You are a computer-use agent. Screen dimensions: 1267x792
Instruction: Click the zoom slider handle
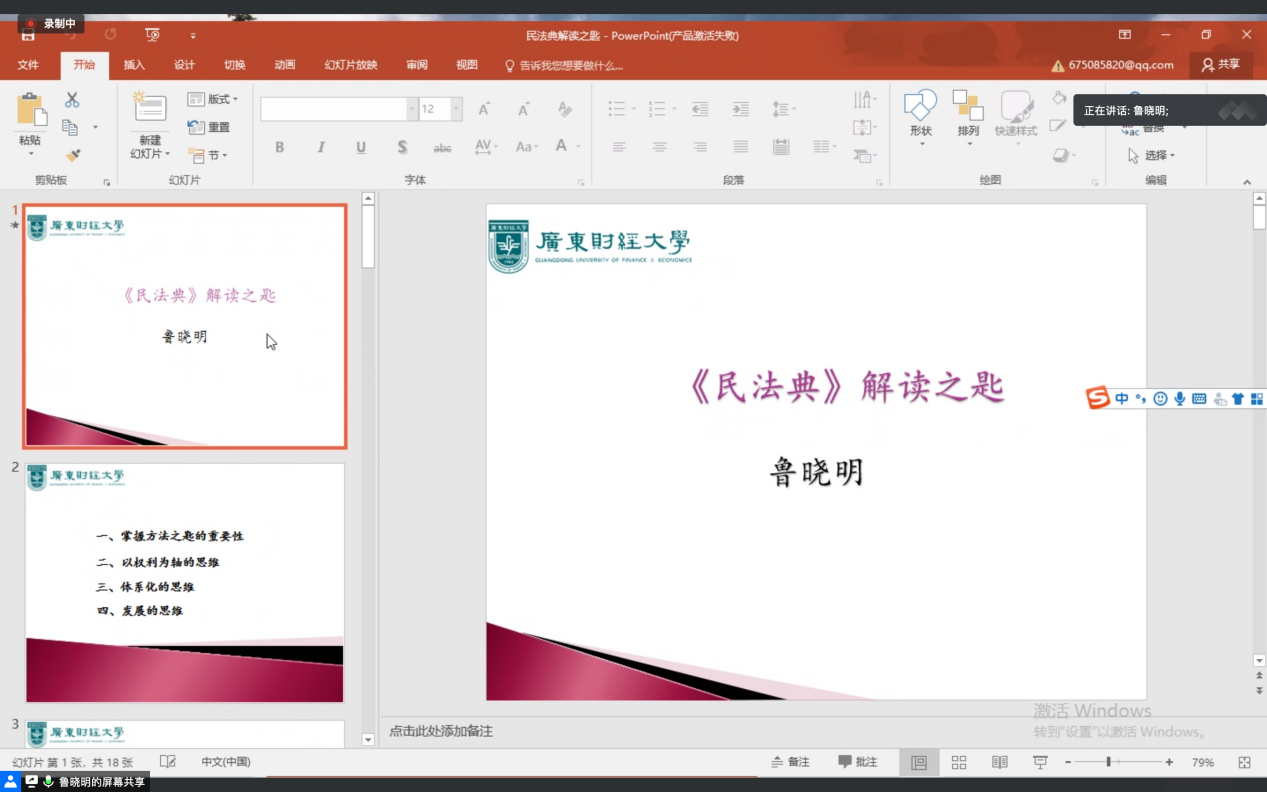click(x=1108, y=762)
